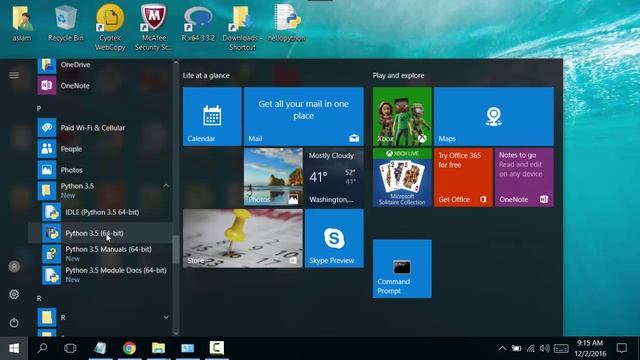Open the OneNote Notes to go tile

point(524,177)
